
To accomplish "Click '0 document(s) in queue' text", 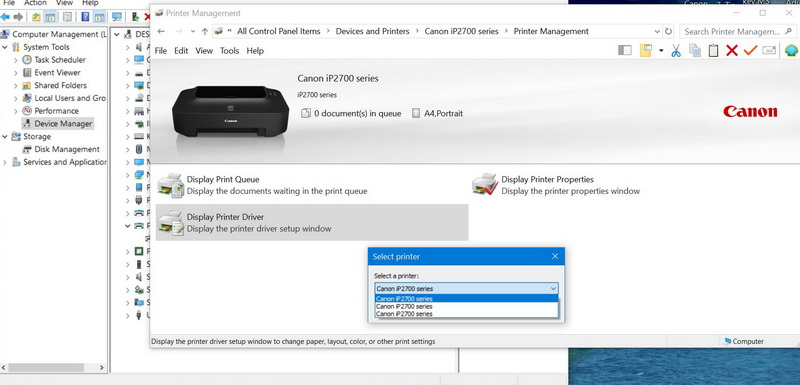I will click(x=358, y=114).
